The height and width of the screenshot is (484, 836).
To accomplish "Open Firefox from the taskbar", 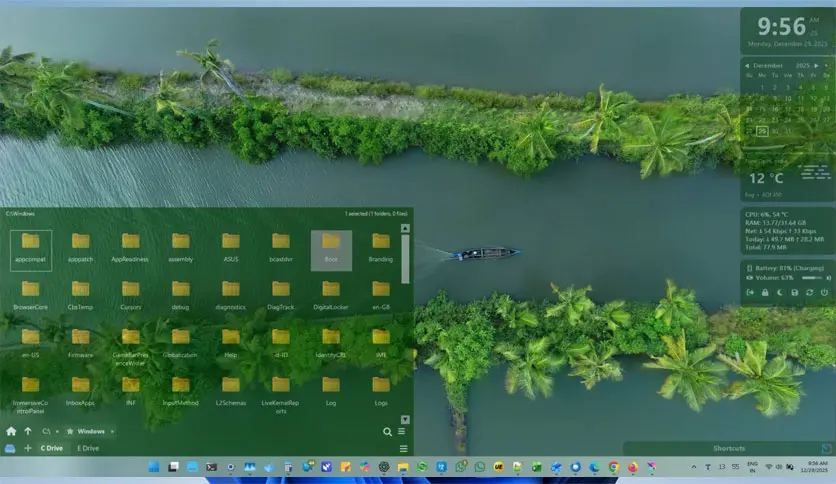I will tap(633, 467).
